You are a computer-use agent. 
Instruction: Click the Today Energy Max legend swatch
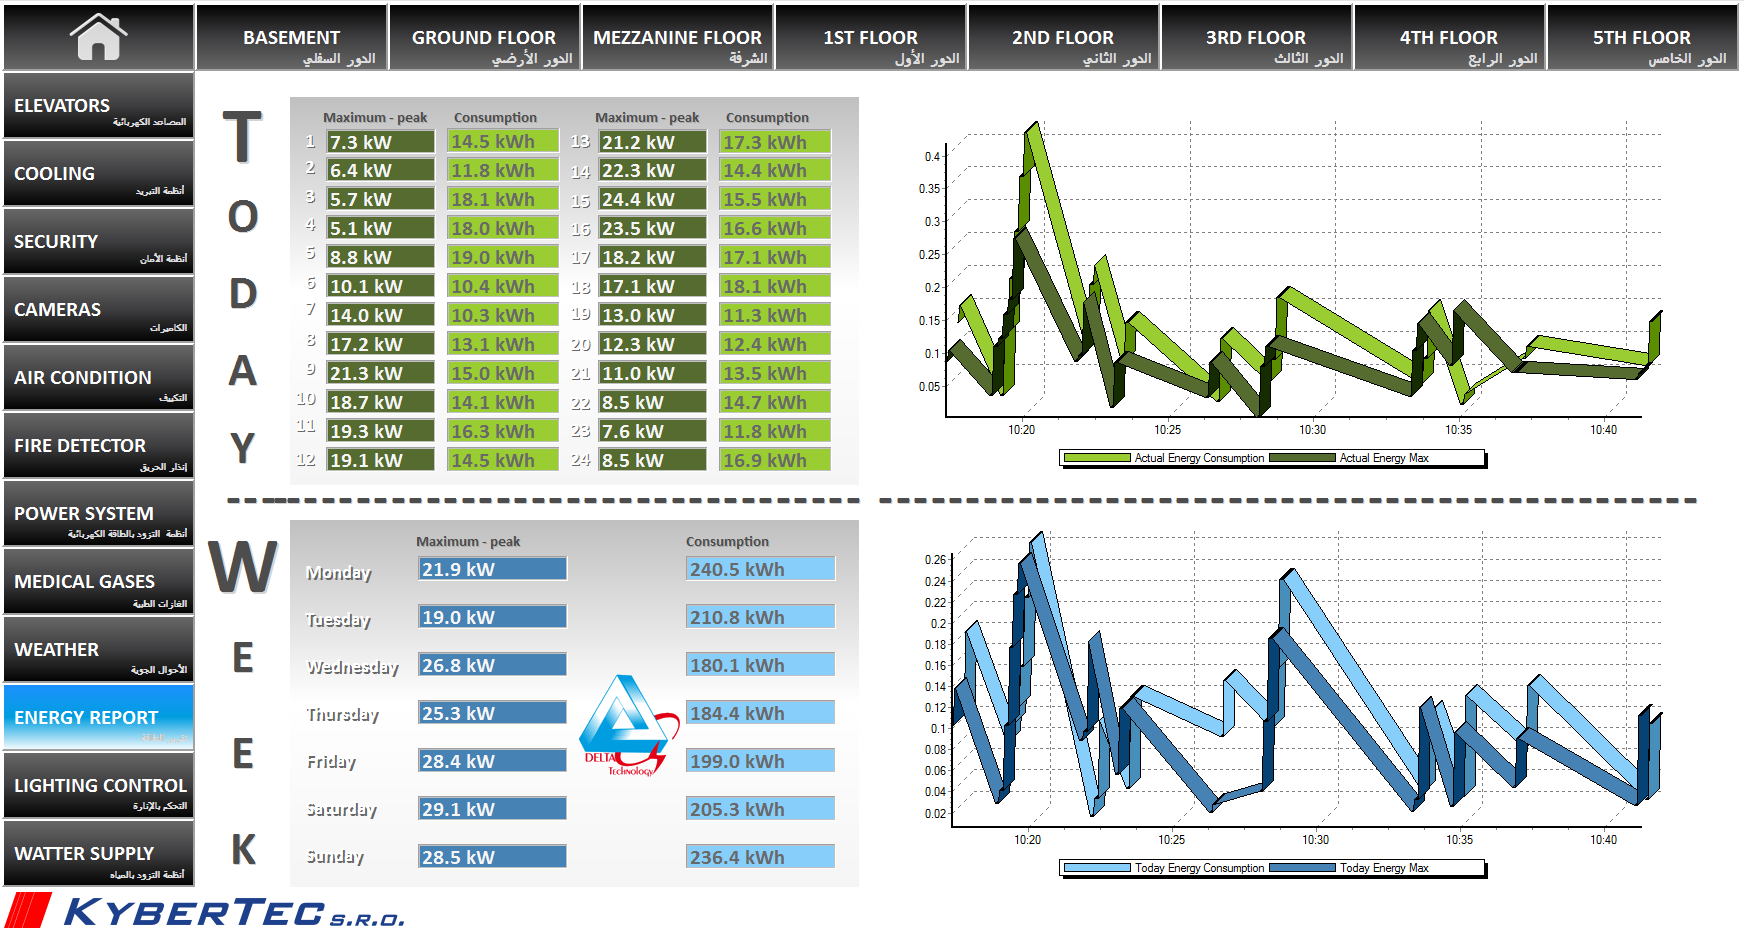(x=1302, y=868)
